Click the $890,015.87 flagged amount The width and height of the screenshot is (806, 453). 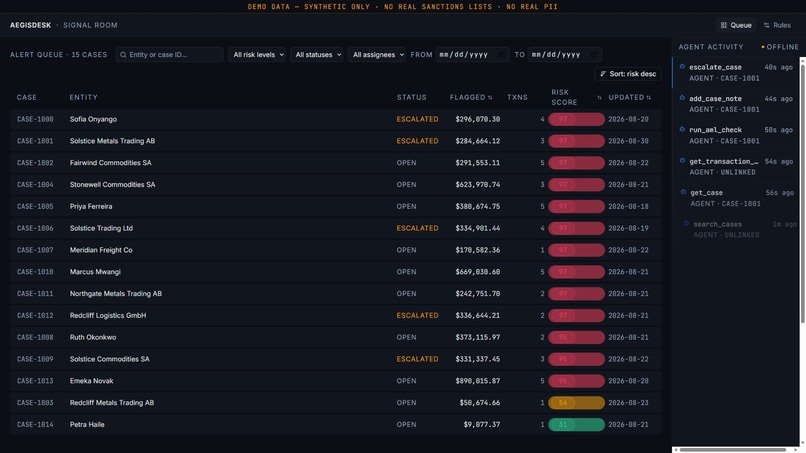(478, 381)
